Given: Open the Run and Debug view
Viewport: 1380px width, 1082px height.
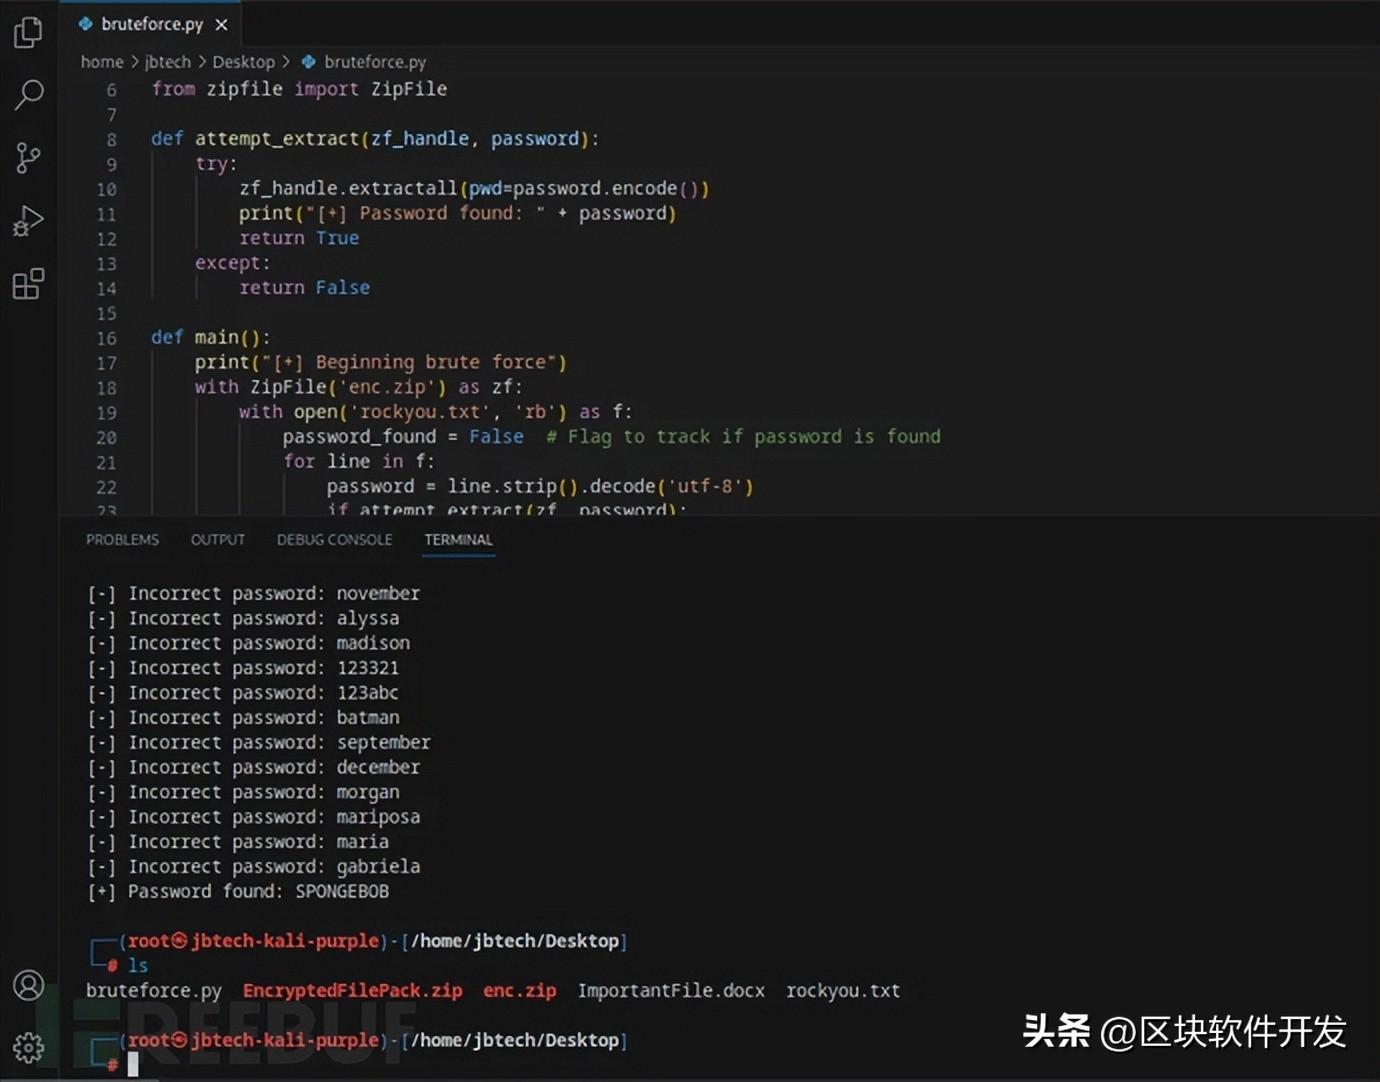Looking at the screenshot, I should pos(28,220).
